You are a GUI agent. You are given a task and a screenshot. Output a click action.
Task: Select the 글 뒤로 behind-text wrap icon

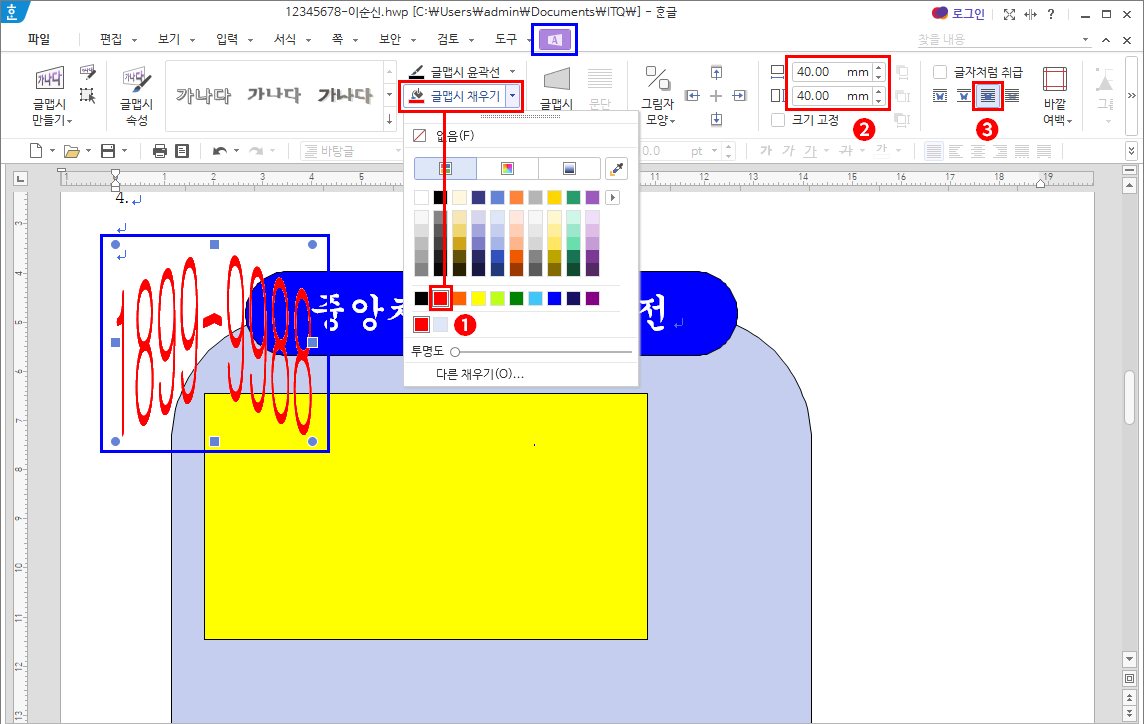1012,96
